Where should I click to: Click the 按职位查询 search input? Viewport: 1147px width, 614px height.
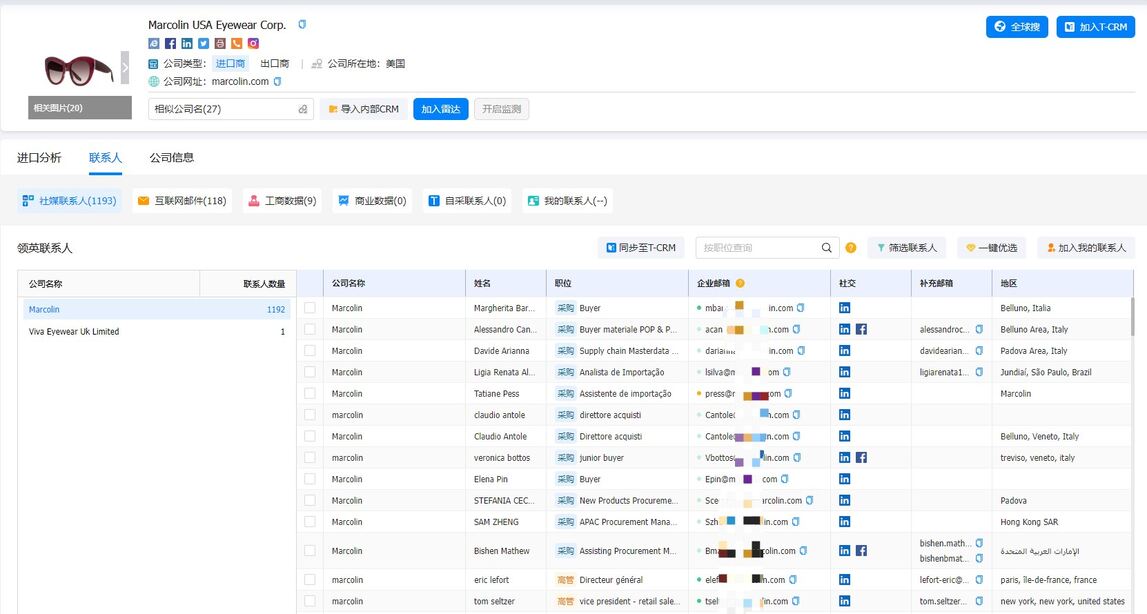coord(757,248)
